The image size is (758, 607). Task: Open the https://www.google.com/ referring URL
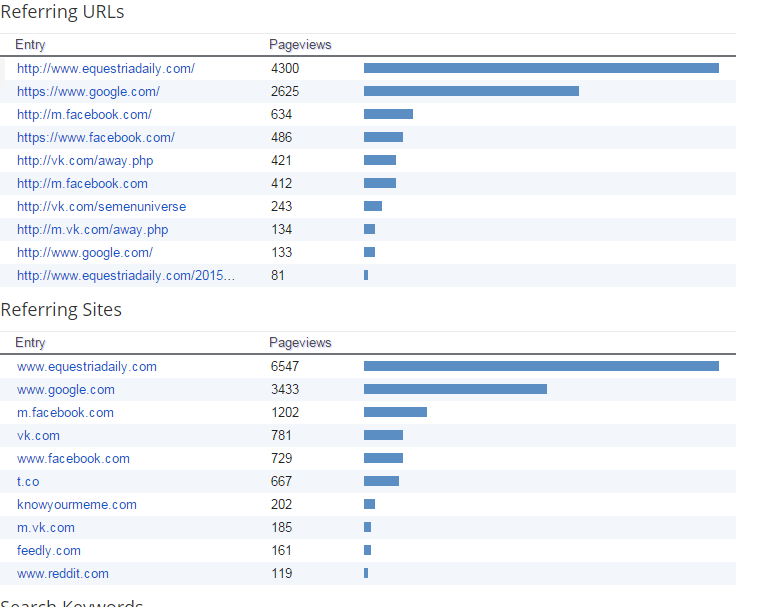[x=88, y=91]
